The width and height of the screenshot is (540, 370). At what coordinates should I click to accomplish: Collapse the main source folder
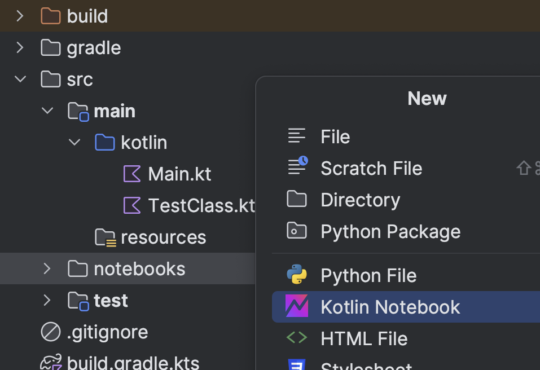click(x=47, y=111)
